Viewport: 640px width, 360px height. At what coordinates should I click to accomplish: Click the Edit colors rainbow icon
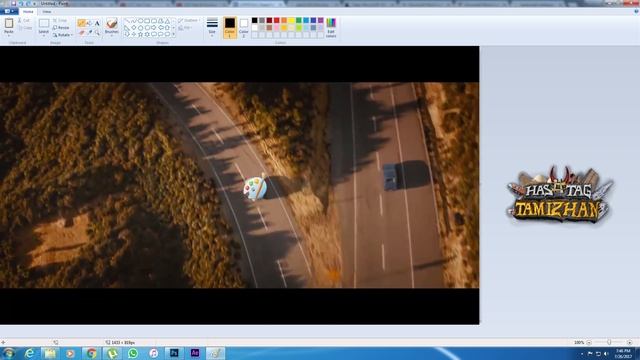(331, 23)
